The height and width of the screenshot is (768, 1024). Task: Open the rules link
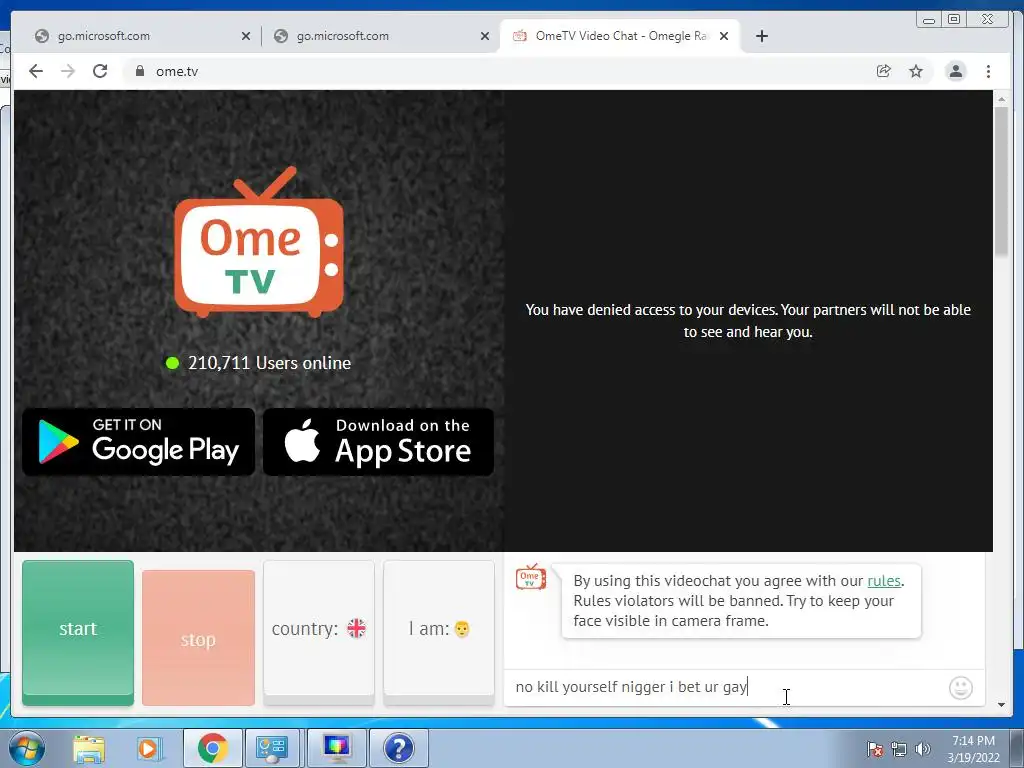pyautogui.click(x=884, y=581)
